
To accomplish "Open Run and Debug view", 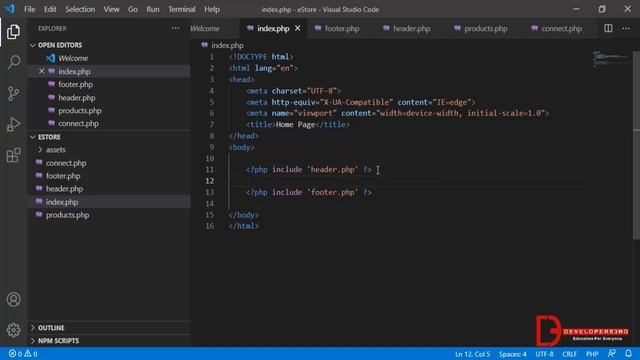I will (x=13, y=124).
